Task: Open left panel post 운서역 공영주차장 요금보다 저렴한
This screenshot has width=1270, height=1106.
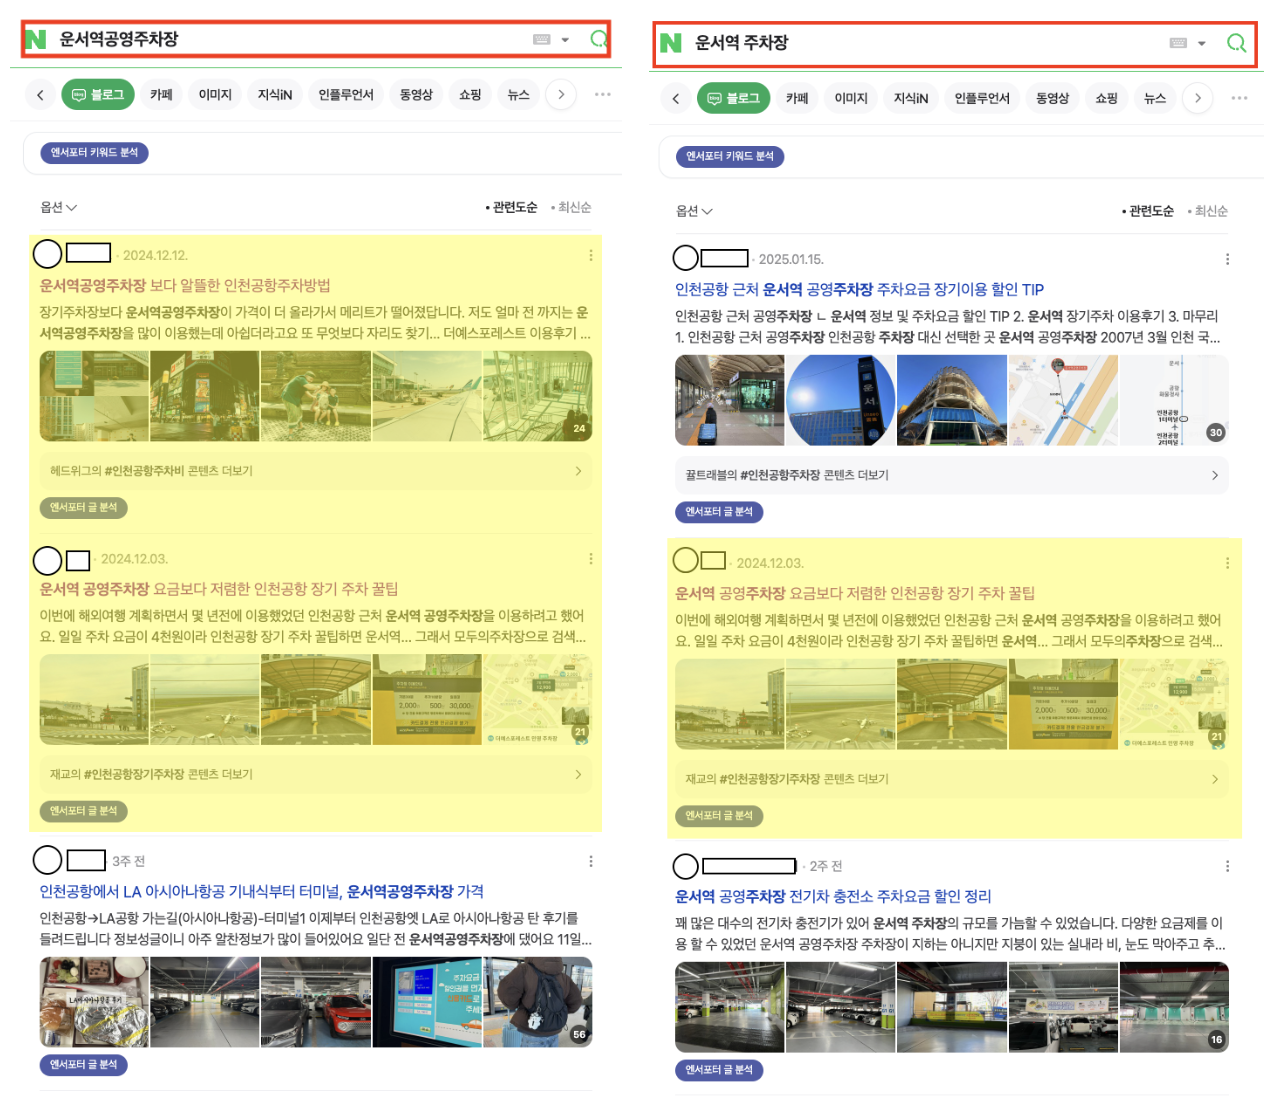Action: 219,589
